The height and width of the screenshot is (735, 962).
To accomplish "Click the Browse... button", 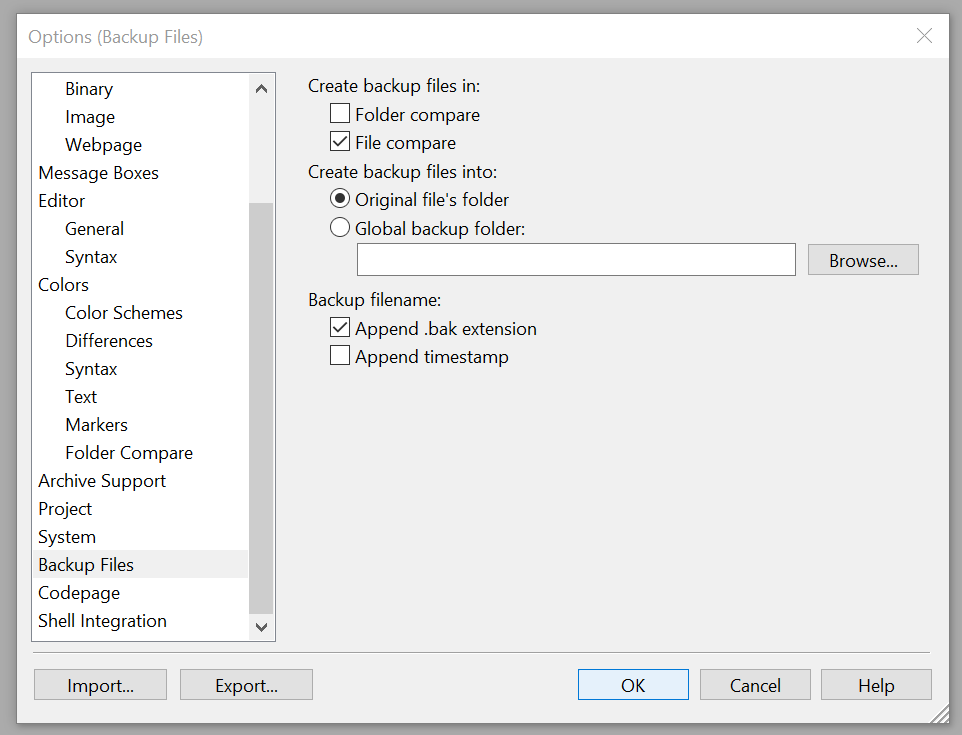I will (863, 260).
